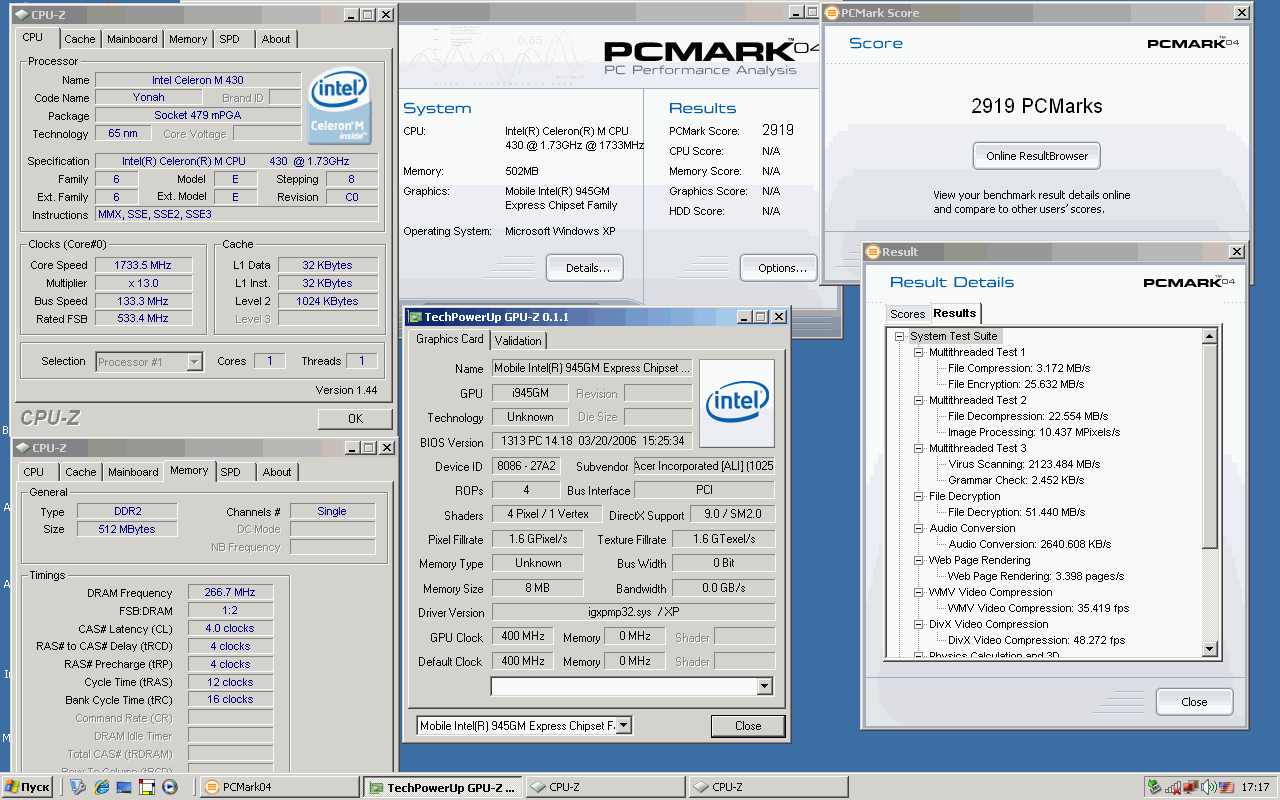Open the Cache tab beside active CPU tab
The width and height of the screenshot is (1280, 800).
(80, 39)
